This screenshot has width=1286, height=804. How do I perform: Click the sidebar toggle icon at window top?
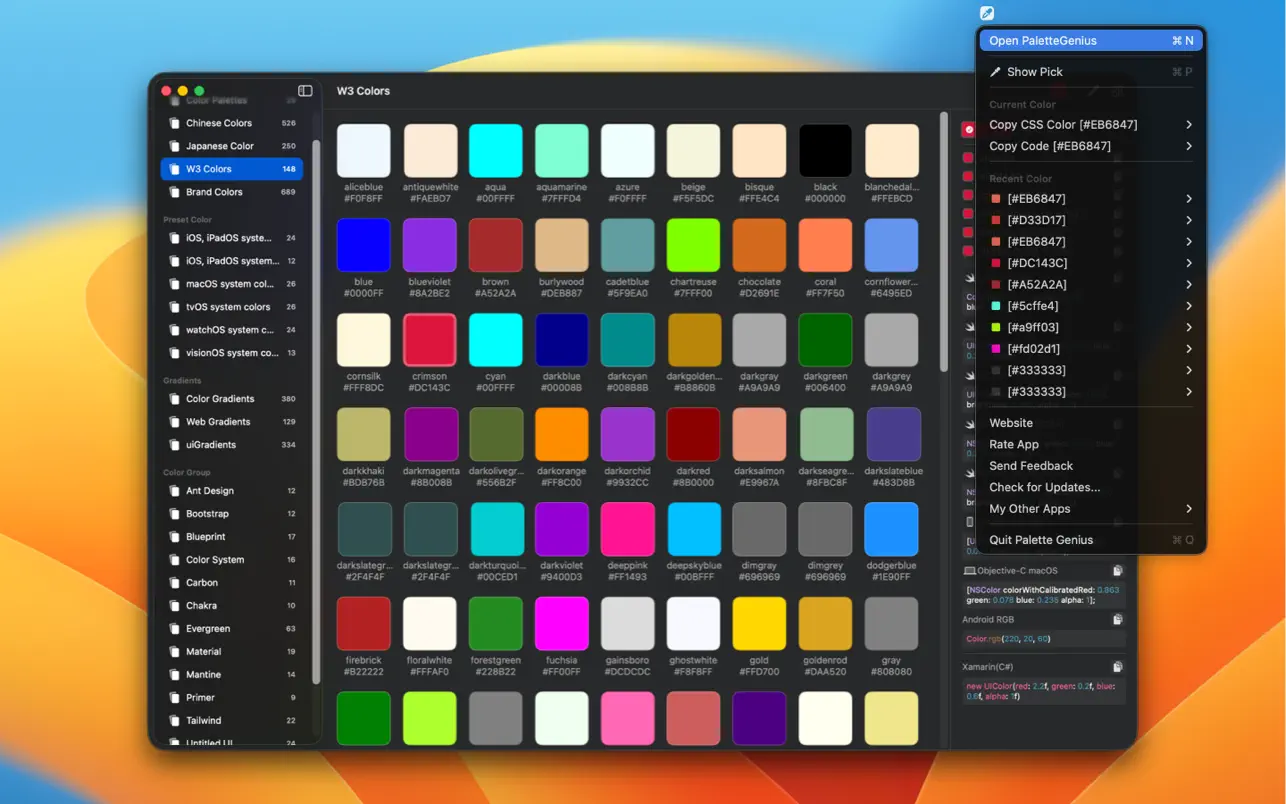[x=303, y=89]
